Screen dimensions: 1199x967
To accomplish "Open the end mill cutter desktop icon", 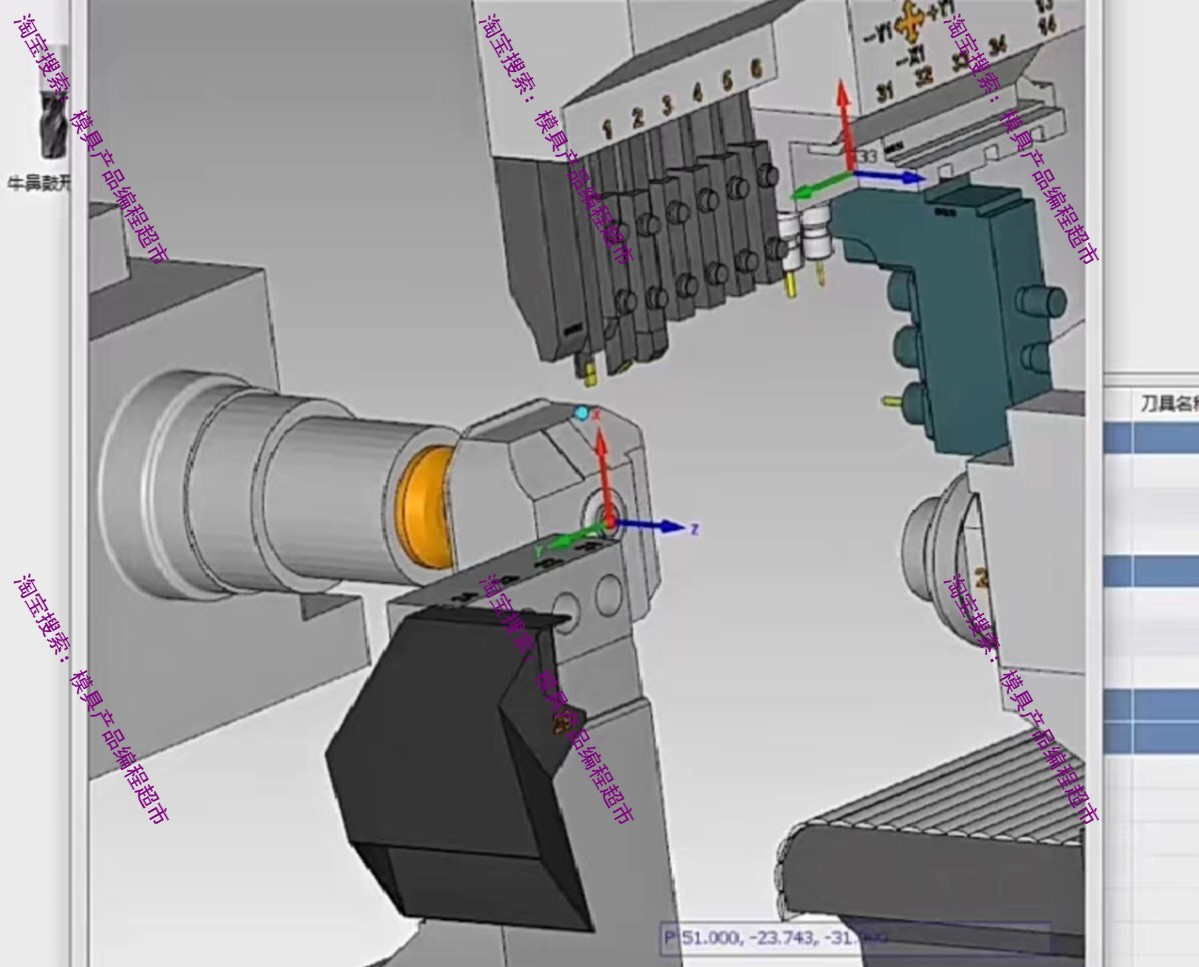I will tap(54, 126).
